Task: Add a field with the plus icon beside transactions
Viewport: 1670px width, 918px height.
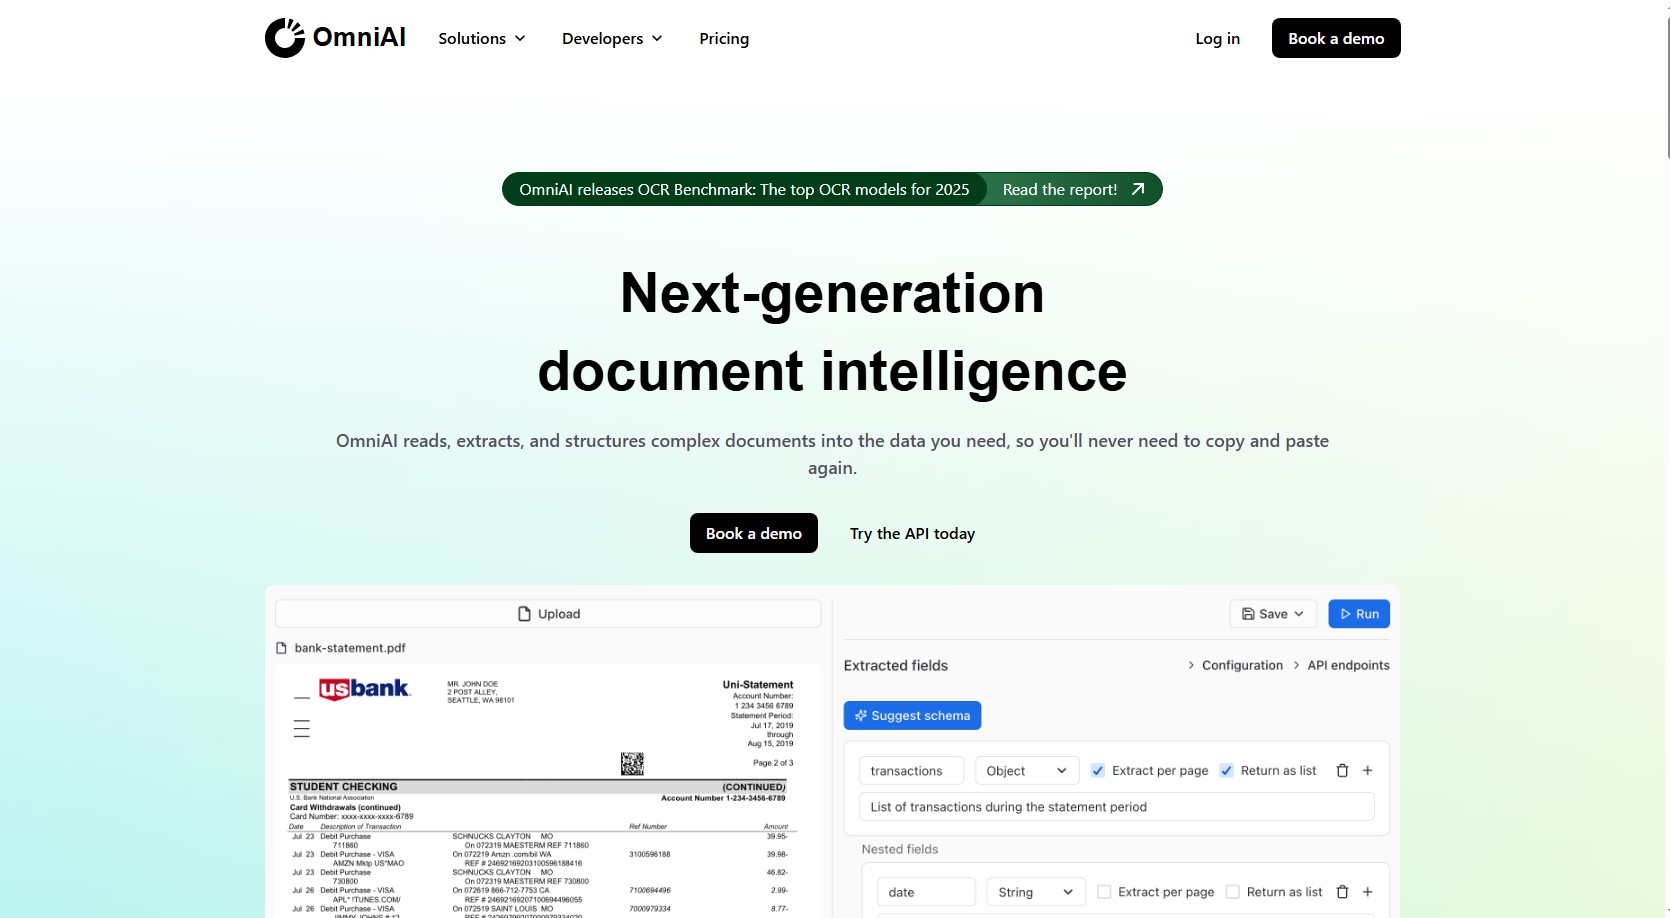Action: point(1367,770)
